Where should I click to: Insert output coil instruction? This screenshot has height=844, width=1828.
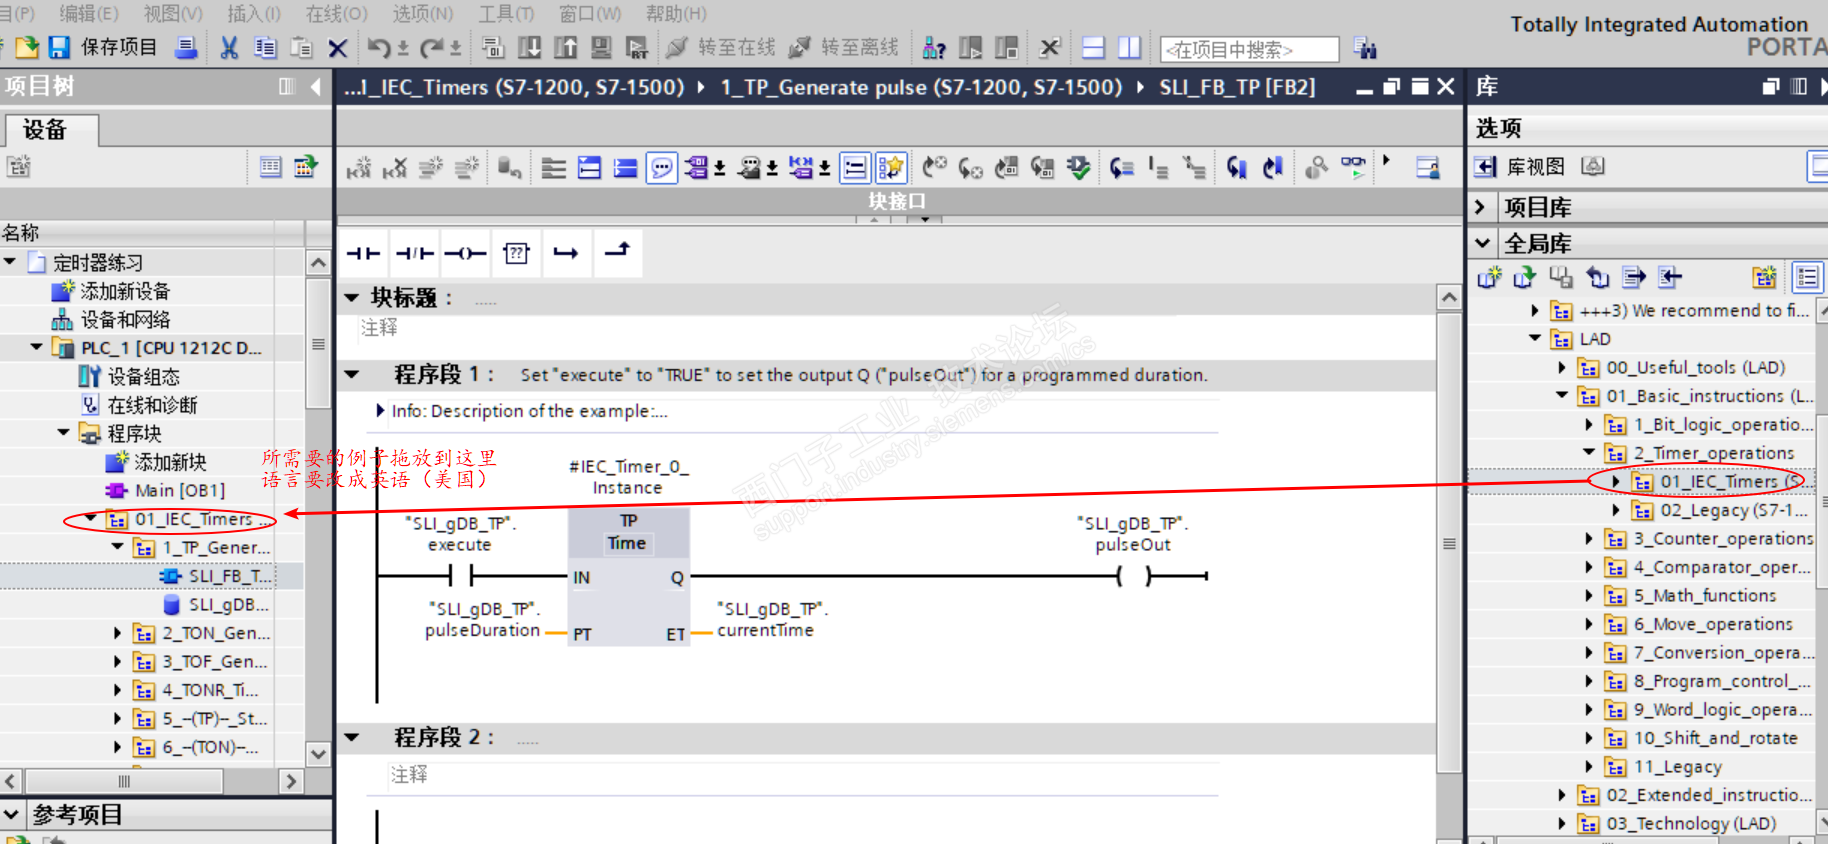[465, 253]
